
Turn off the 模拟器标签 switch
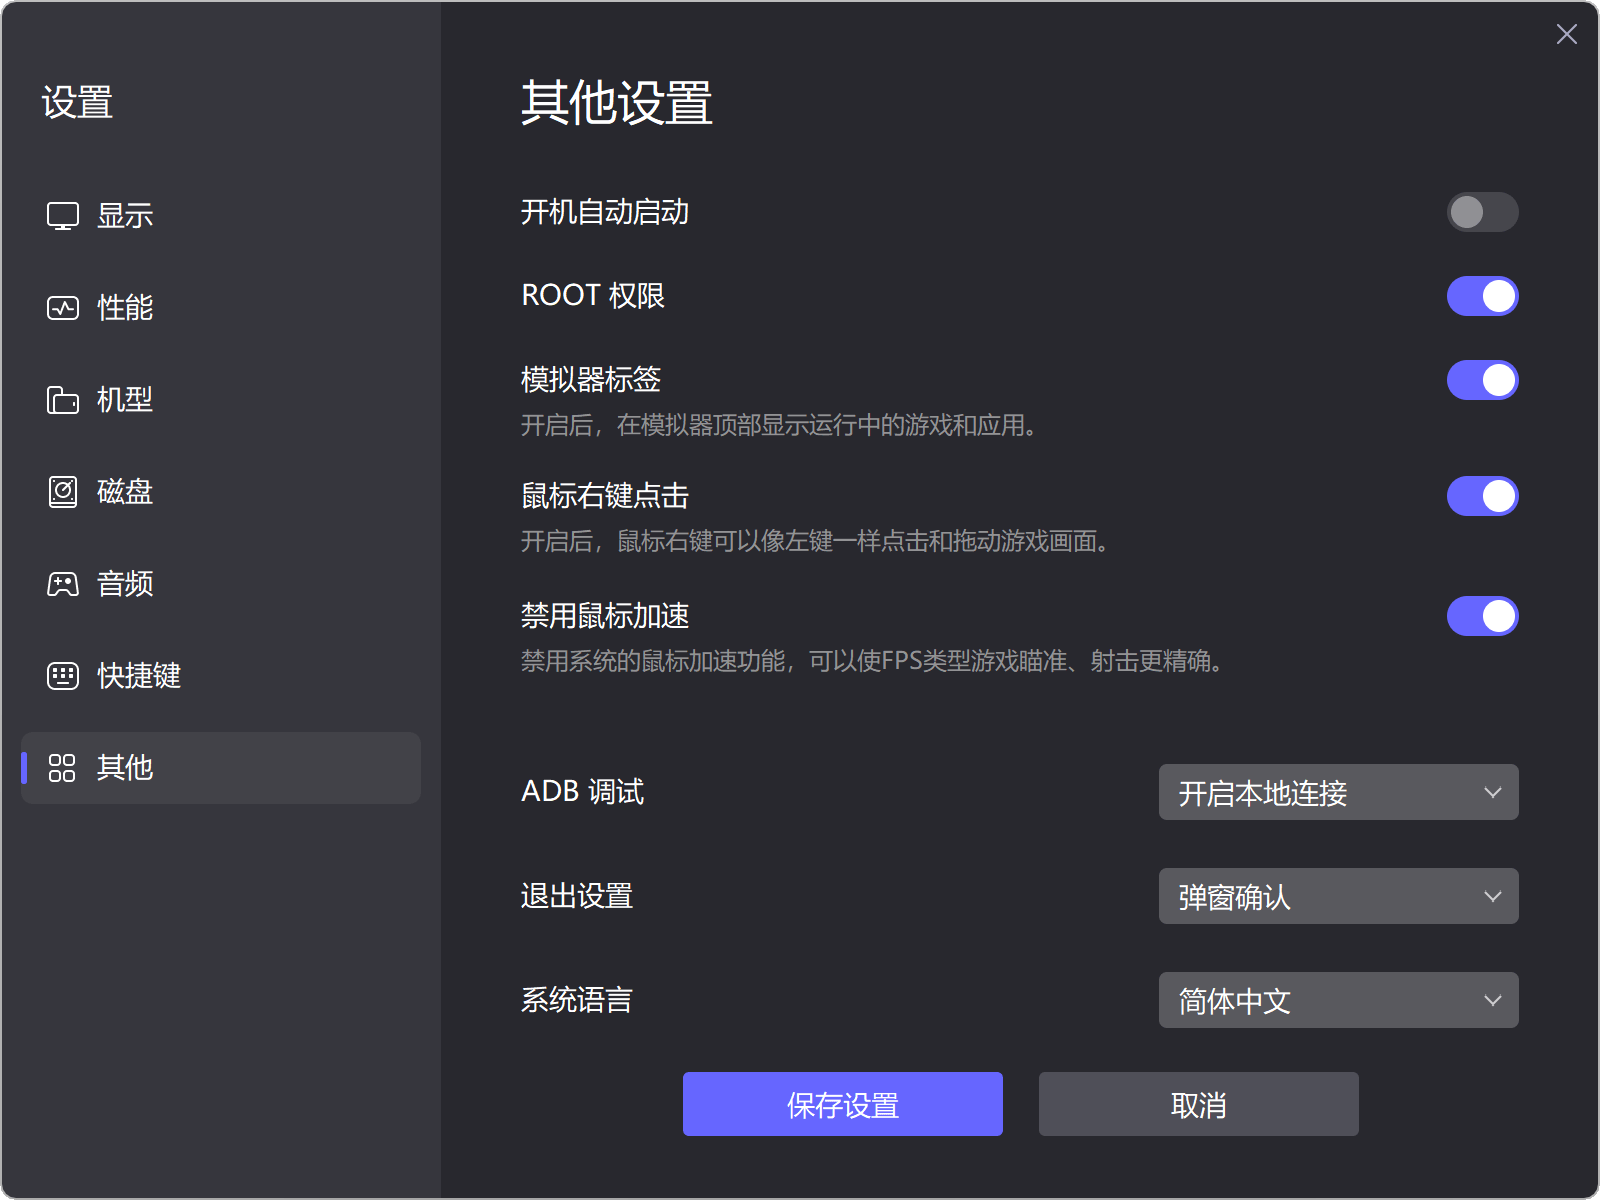[1482, 380]
